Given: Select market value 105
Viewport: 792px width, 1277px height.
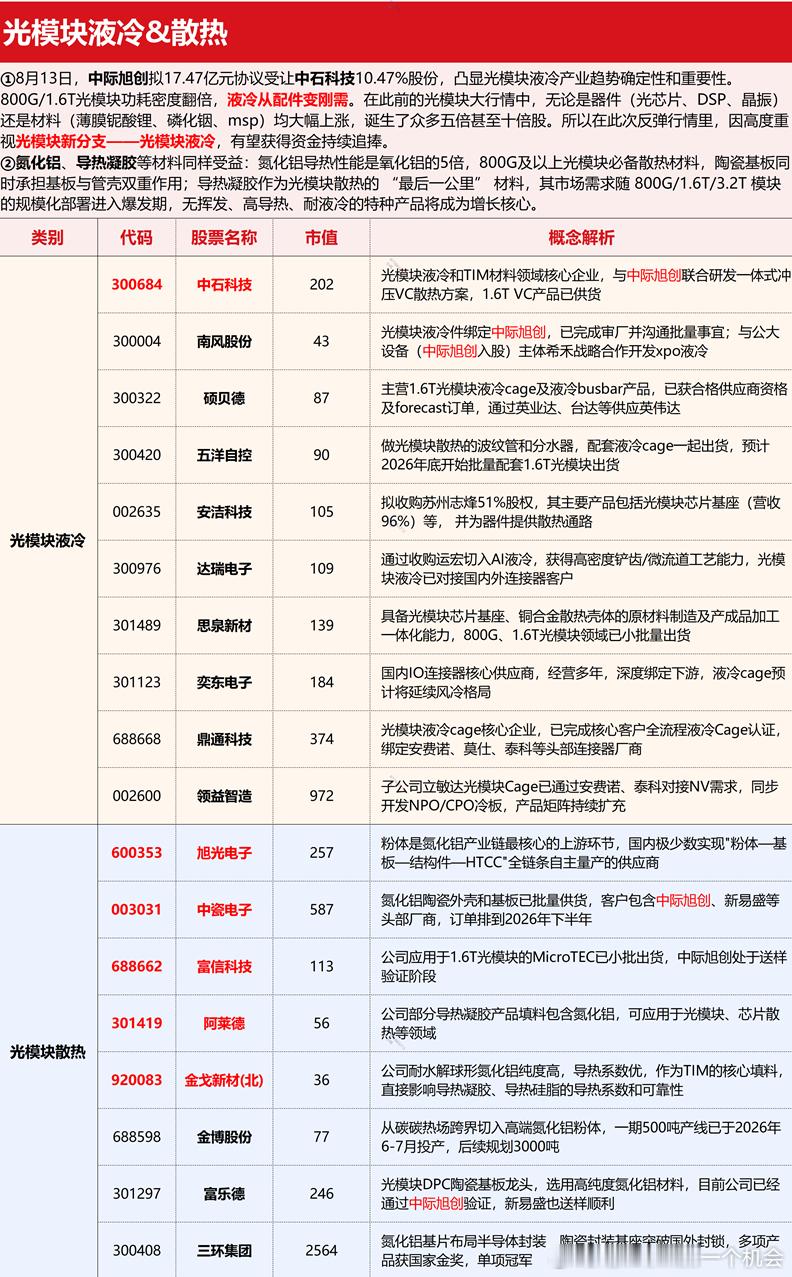Looking at the screenshot, I should click(x=321, y=512).
